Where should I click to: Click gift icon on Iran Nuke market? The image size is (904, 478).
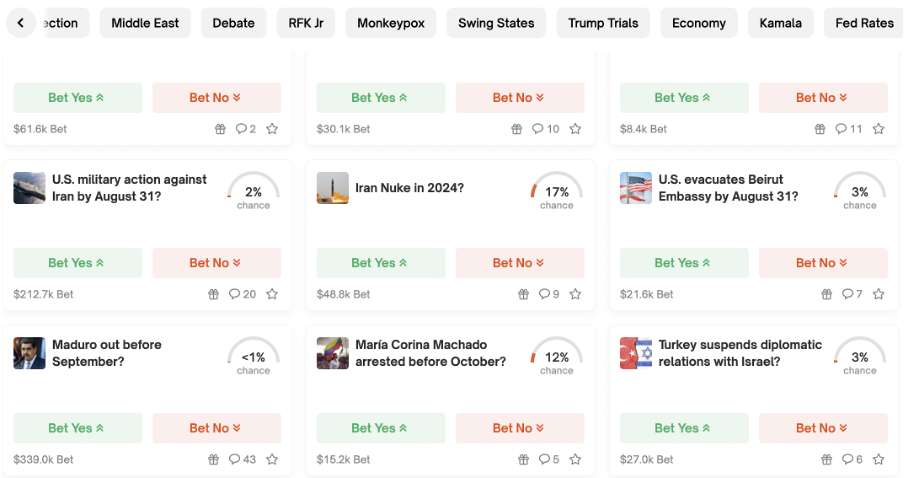coord(523,295)
